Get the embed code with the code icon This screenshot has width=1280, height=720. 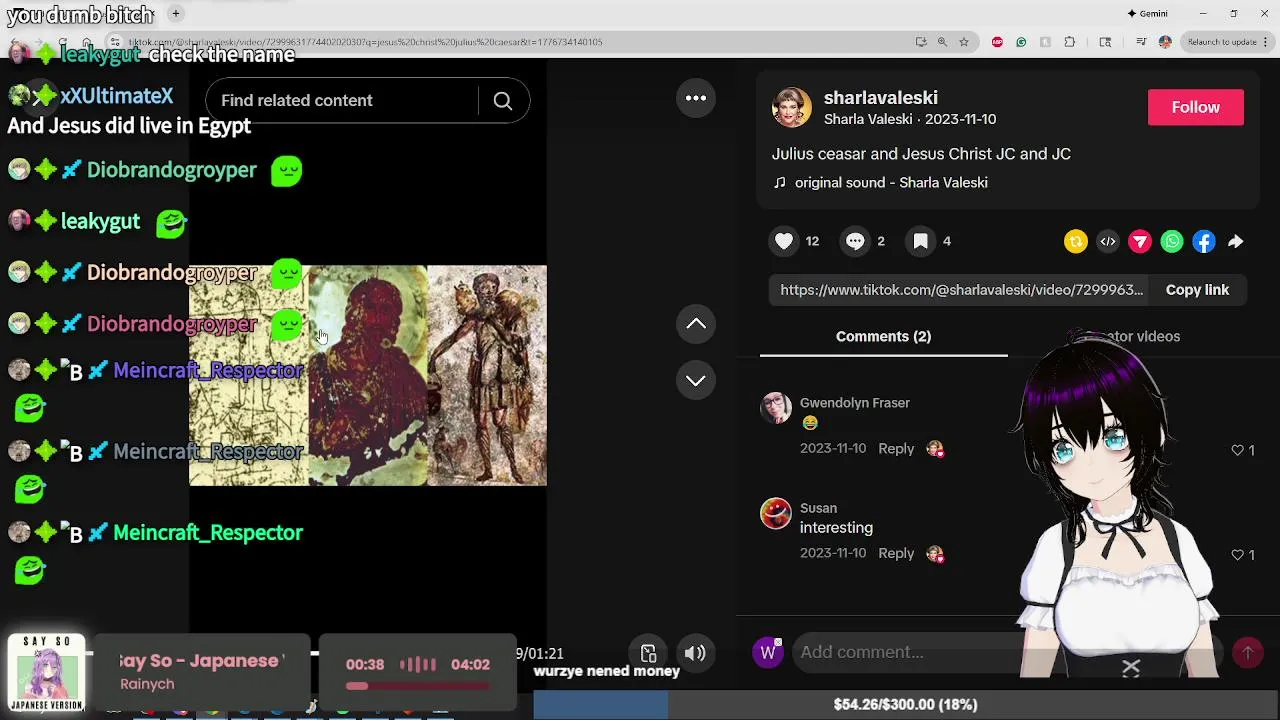point(1108,241)
